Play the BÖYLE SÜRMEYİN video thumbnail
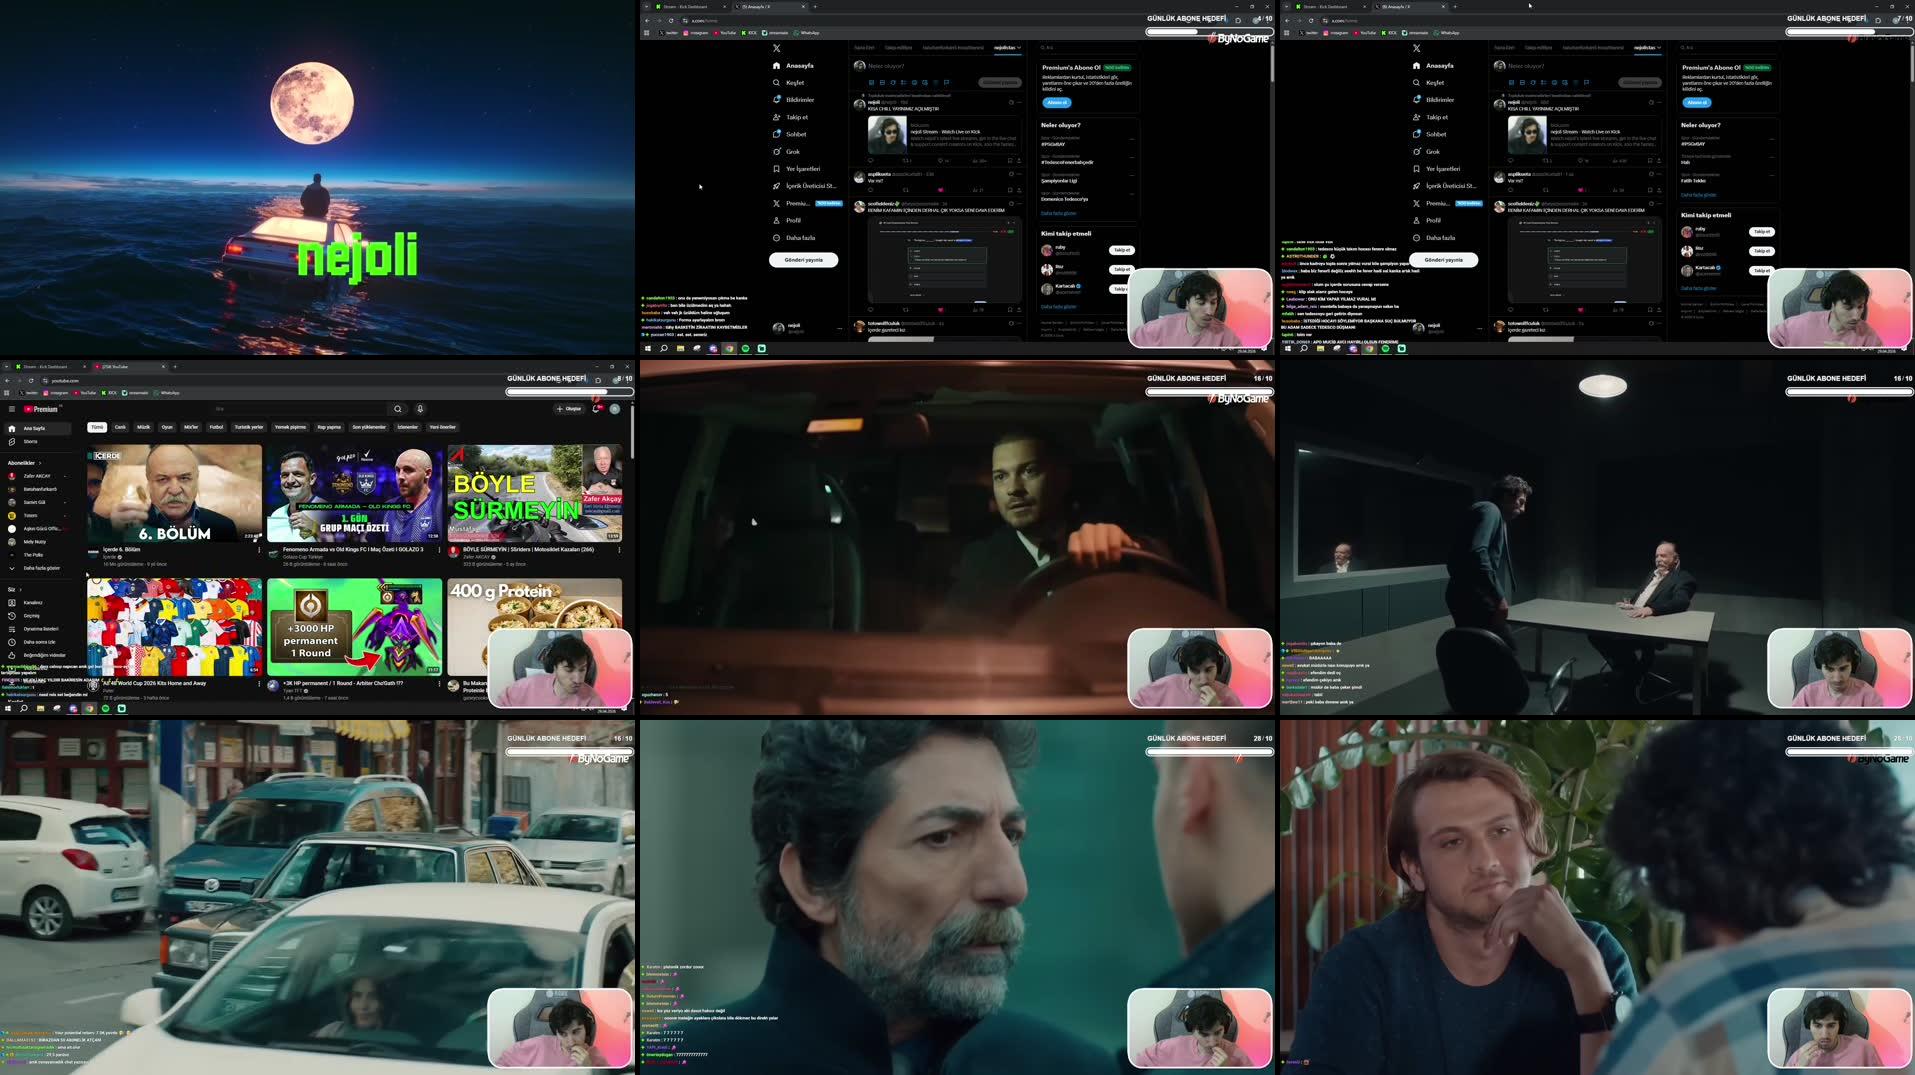The height and width of the screenshot is (1075, 1915). point(534,493)
